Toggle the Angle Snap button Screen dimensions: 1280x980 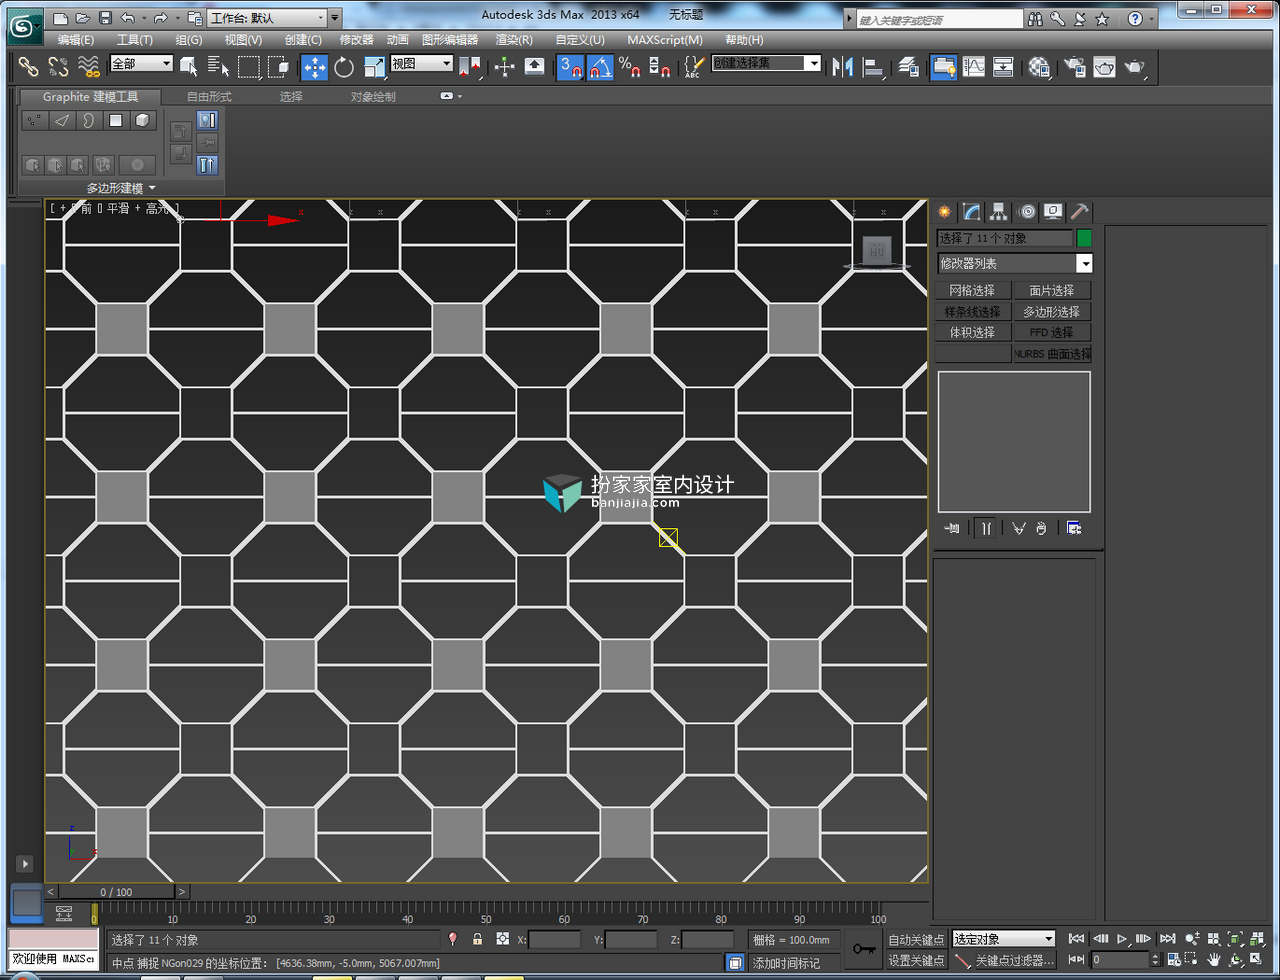click(601, 67)
